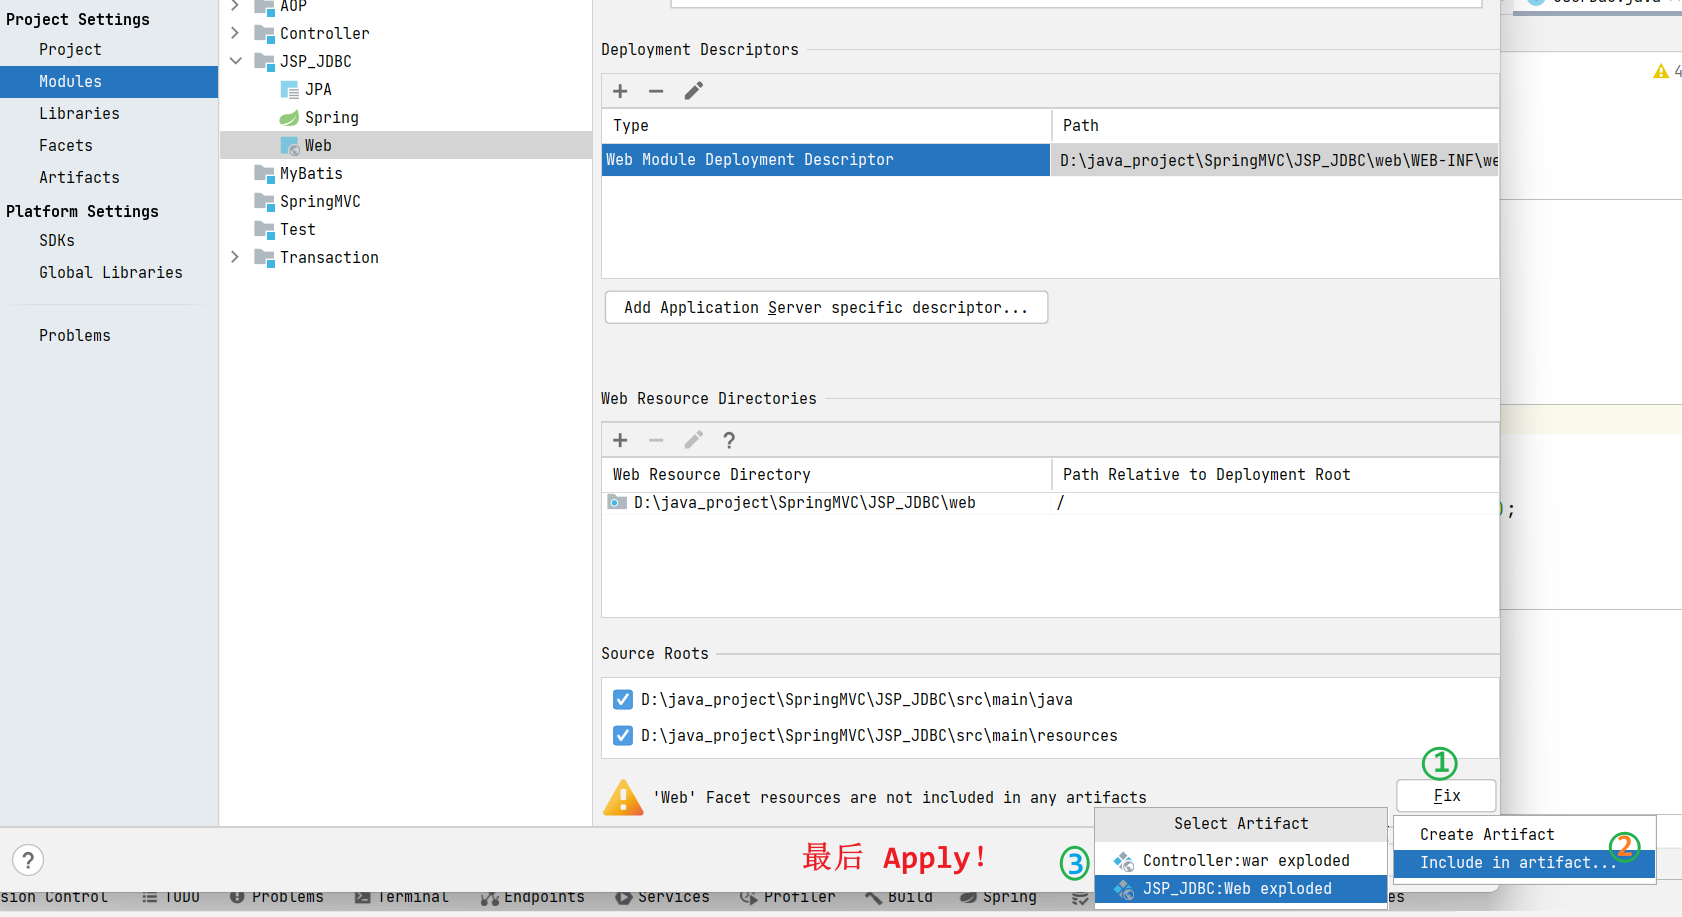The height and width of the screenshot is (917, 1682).
Task: Click the Fix button
Action: 1446,796
